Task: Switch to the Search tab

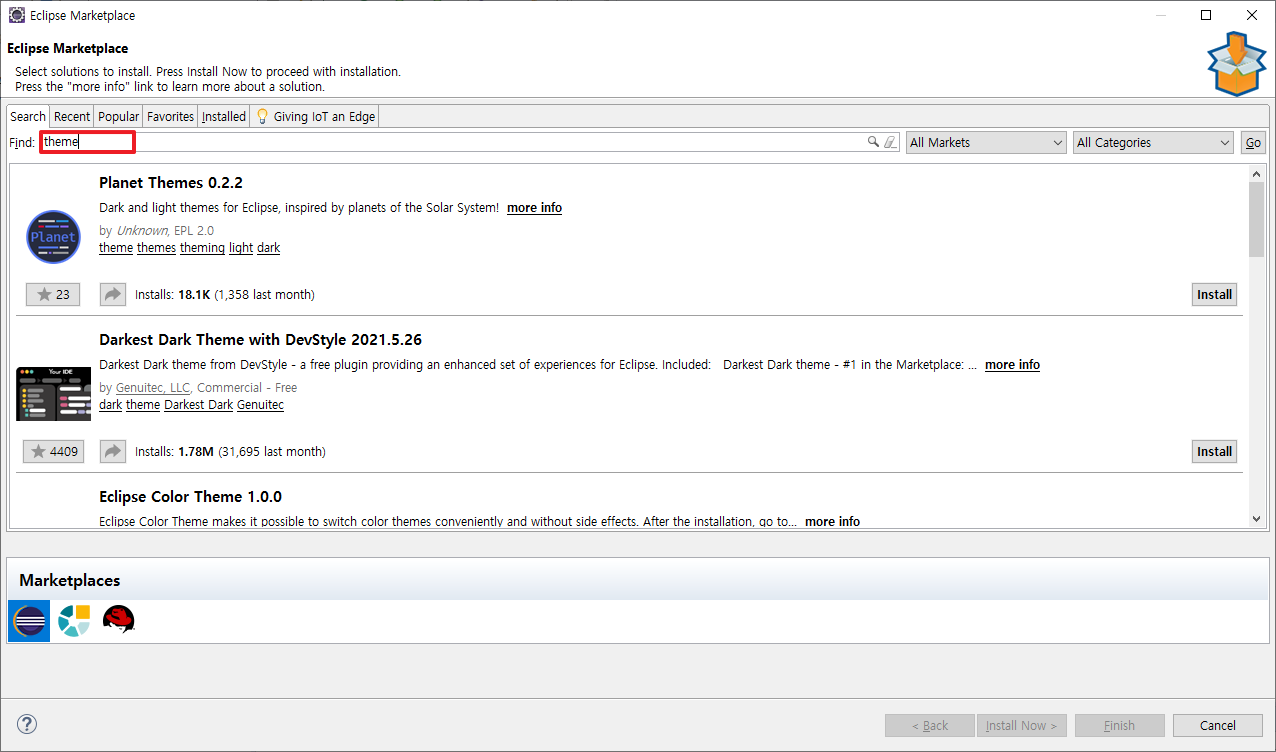Action: pos(28,116)
